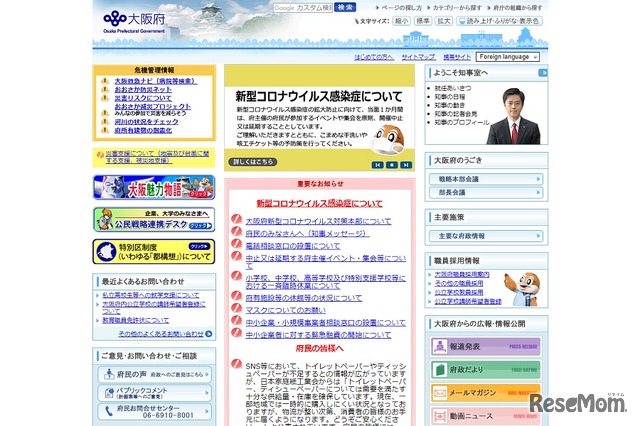Click the 大阪魅力物語 banner

pyautogui.click(x=154, y=187)
